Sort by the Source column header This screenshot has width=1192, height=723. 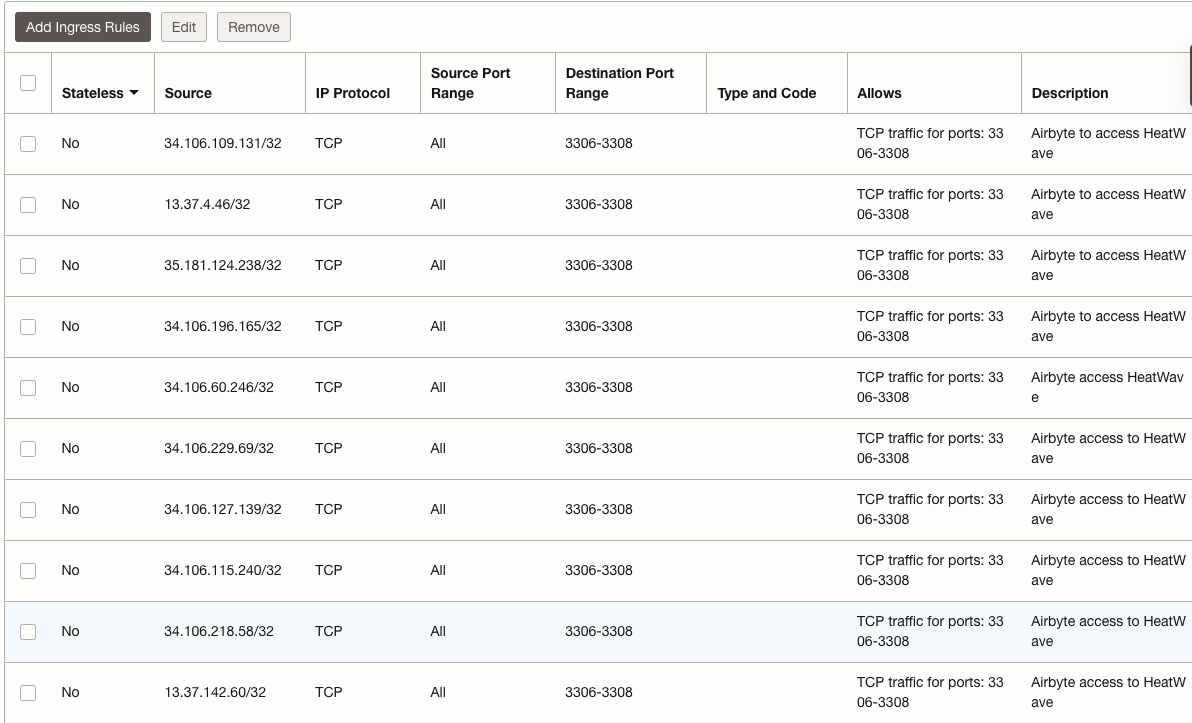click(x=190, y=93)
